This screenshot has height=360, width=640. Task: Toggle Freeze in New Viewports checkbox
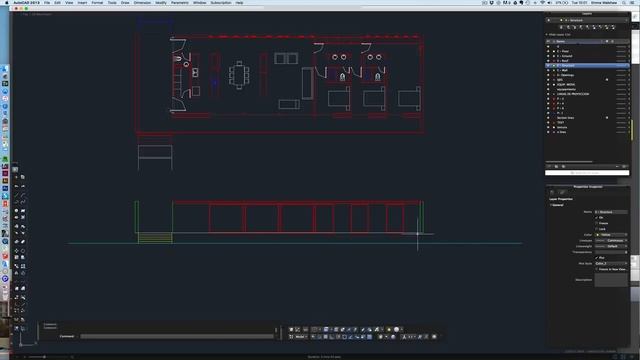click(597, 269)
